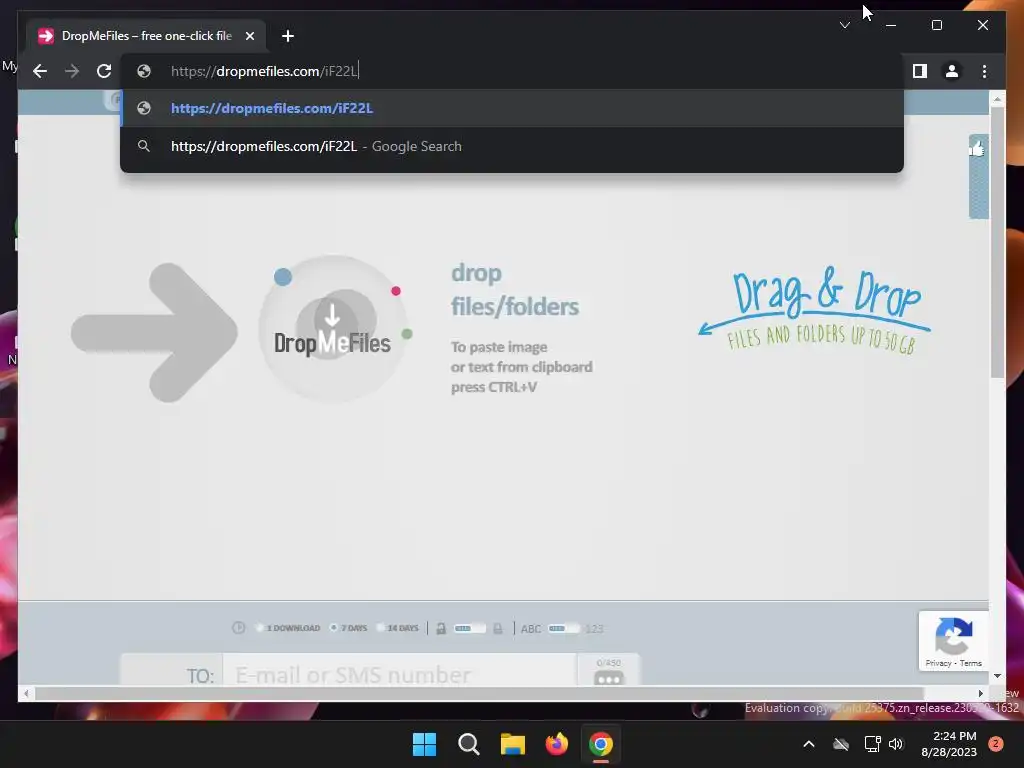
Task: Select the 7 DAYS storage option
Action: 348,628
